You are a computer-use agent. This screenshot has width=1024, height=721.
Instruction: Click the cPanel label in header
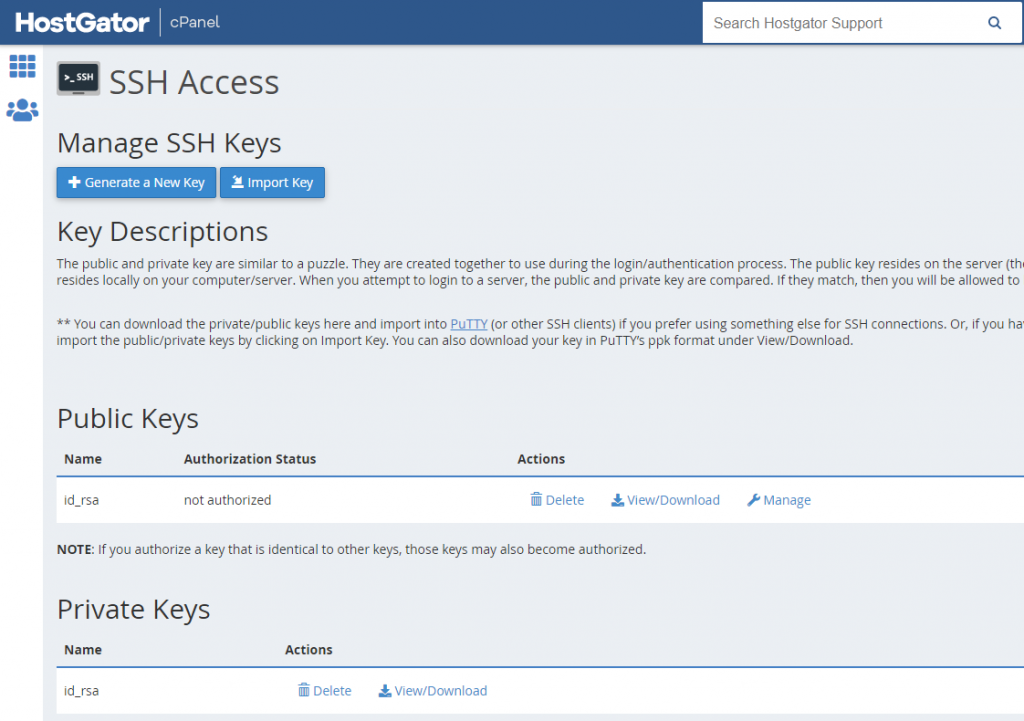point(197,23)
